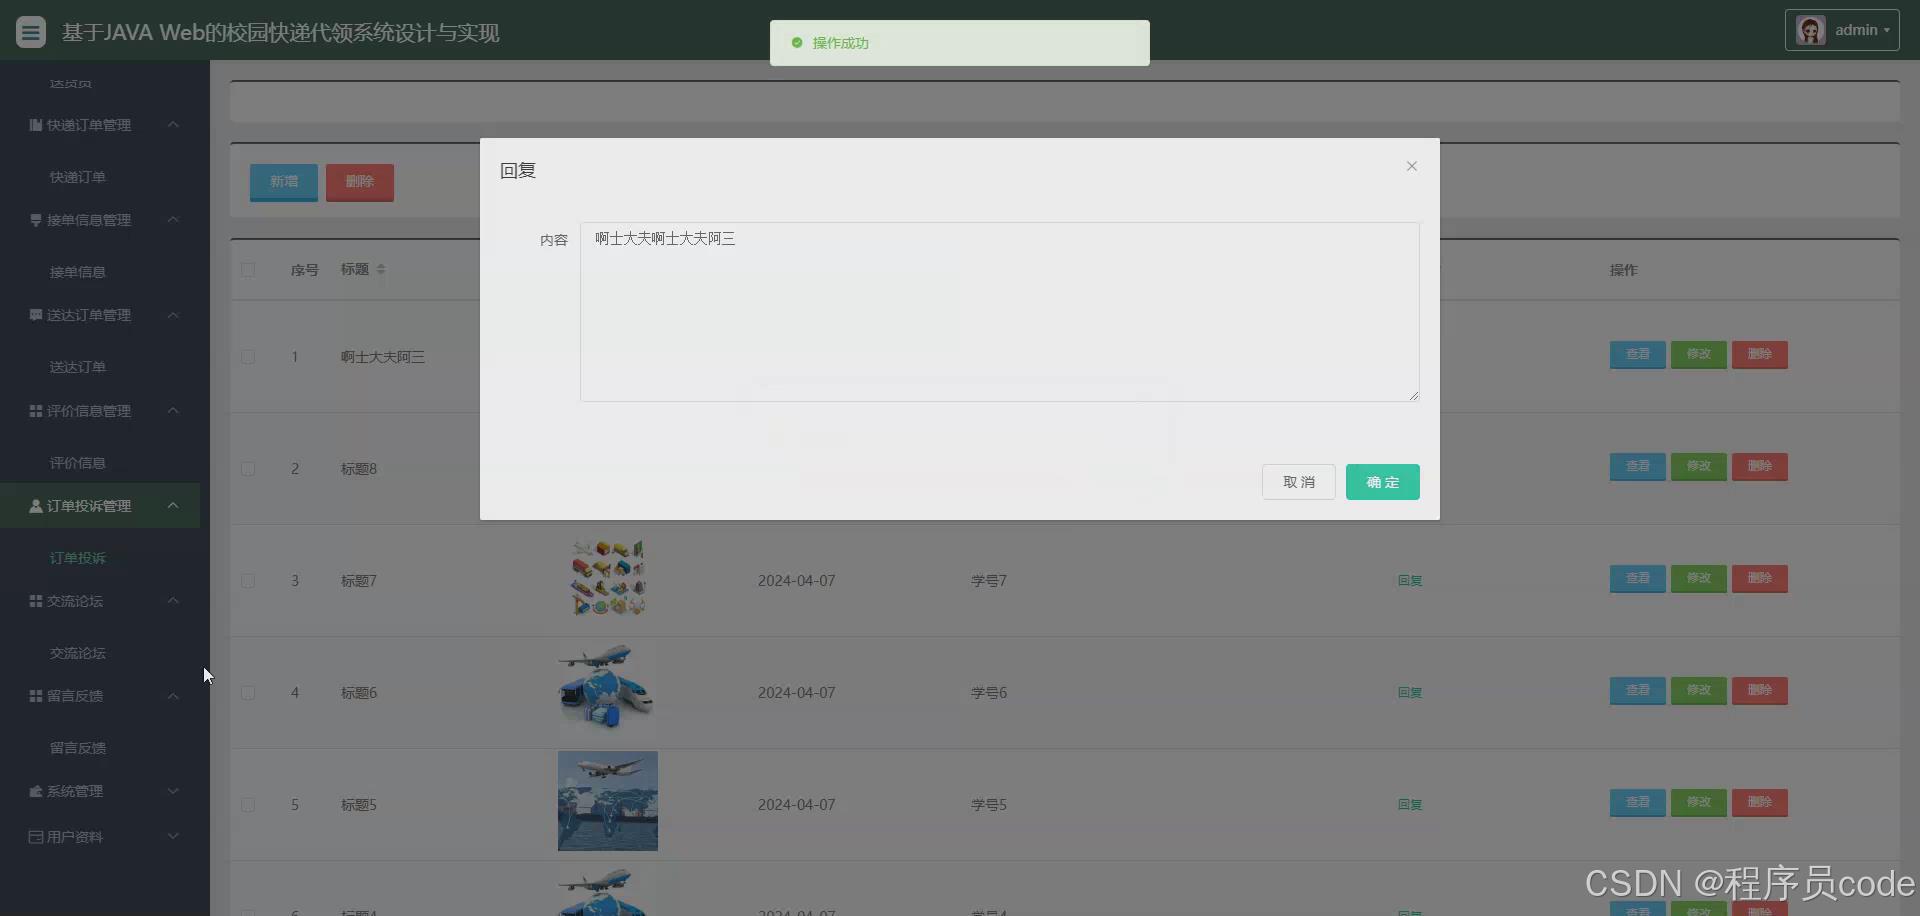The height and width of the screenshot is (916, 1920).
Task: Check the select-all checkbox in table header
Action: [x=248, y=270]
